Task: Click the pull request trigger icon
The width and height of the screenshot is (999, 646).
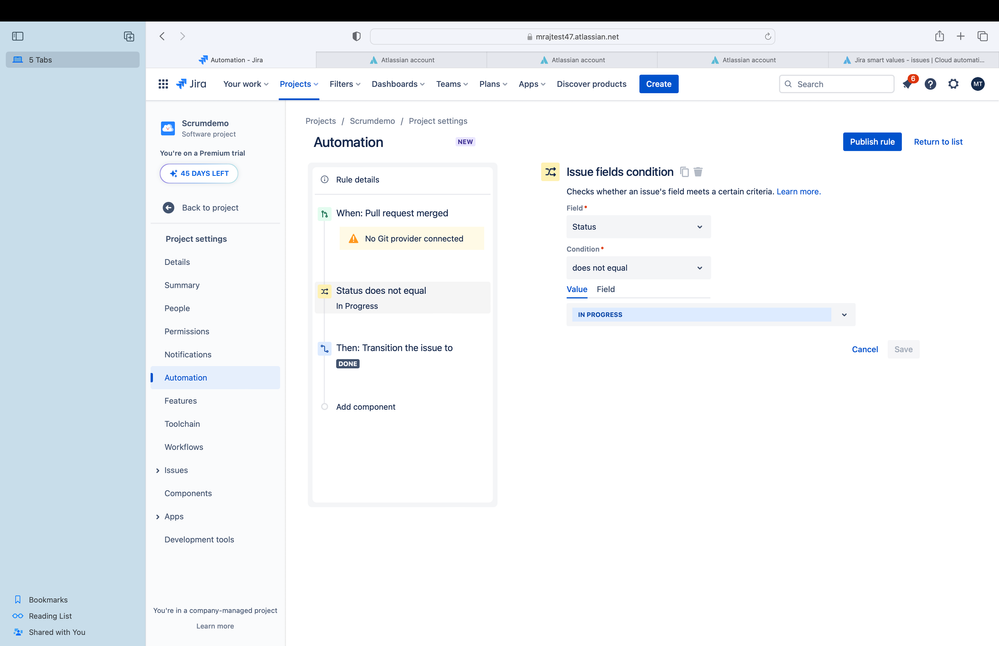Action: point(324,213)
